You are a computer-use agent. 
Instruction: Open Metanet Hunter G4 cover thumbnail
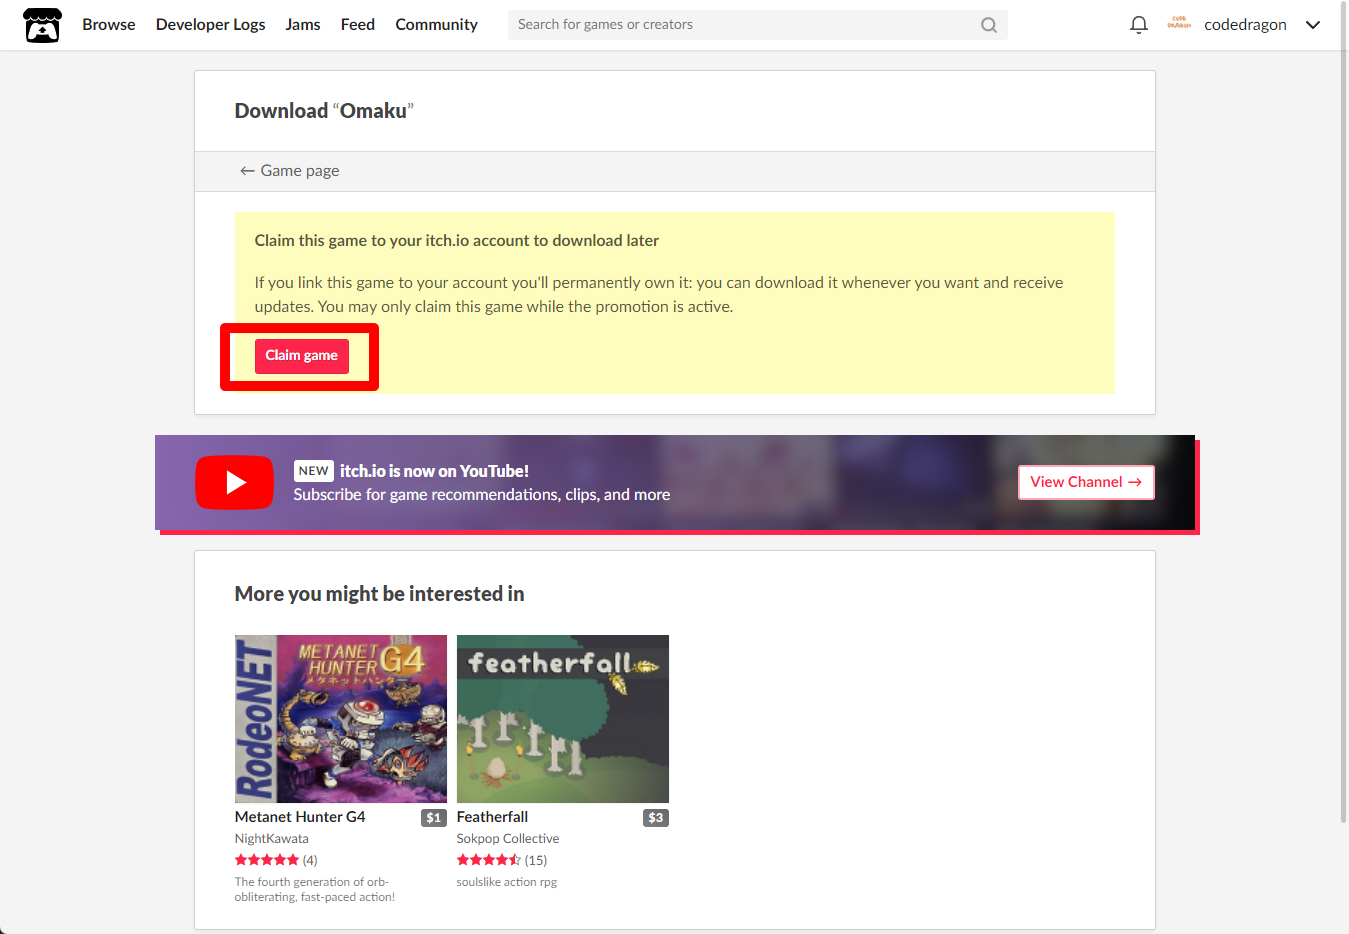(341, 719)
